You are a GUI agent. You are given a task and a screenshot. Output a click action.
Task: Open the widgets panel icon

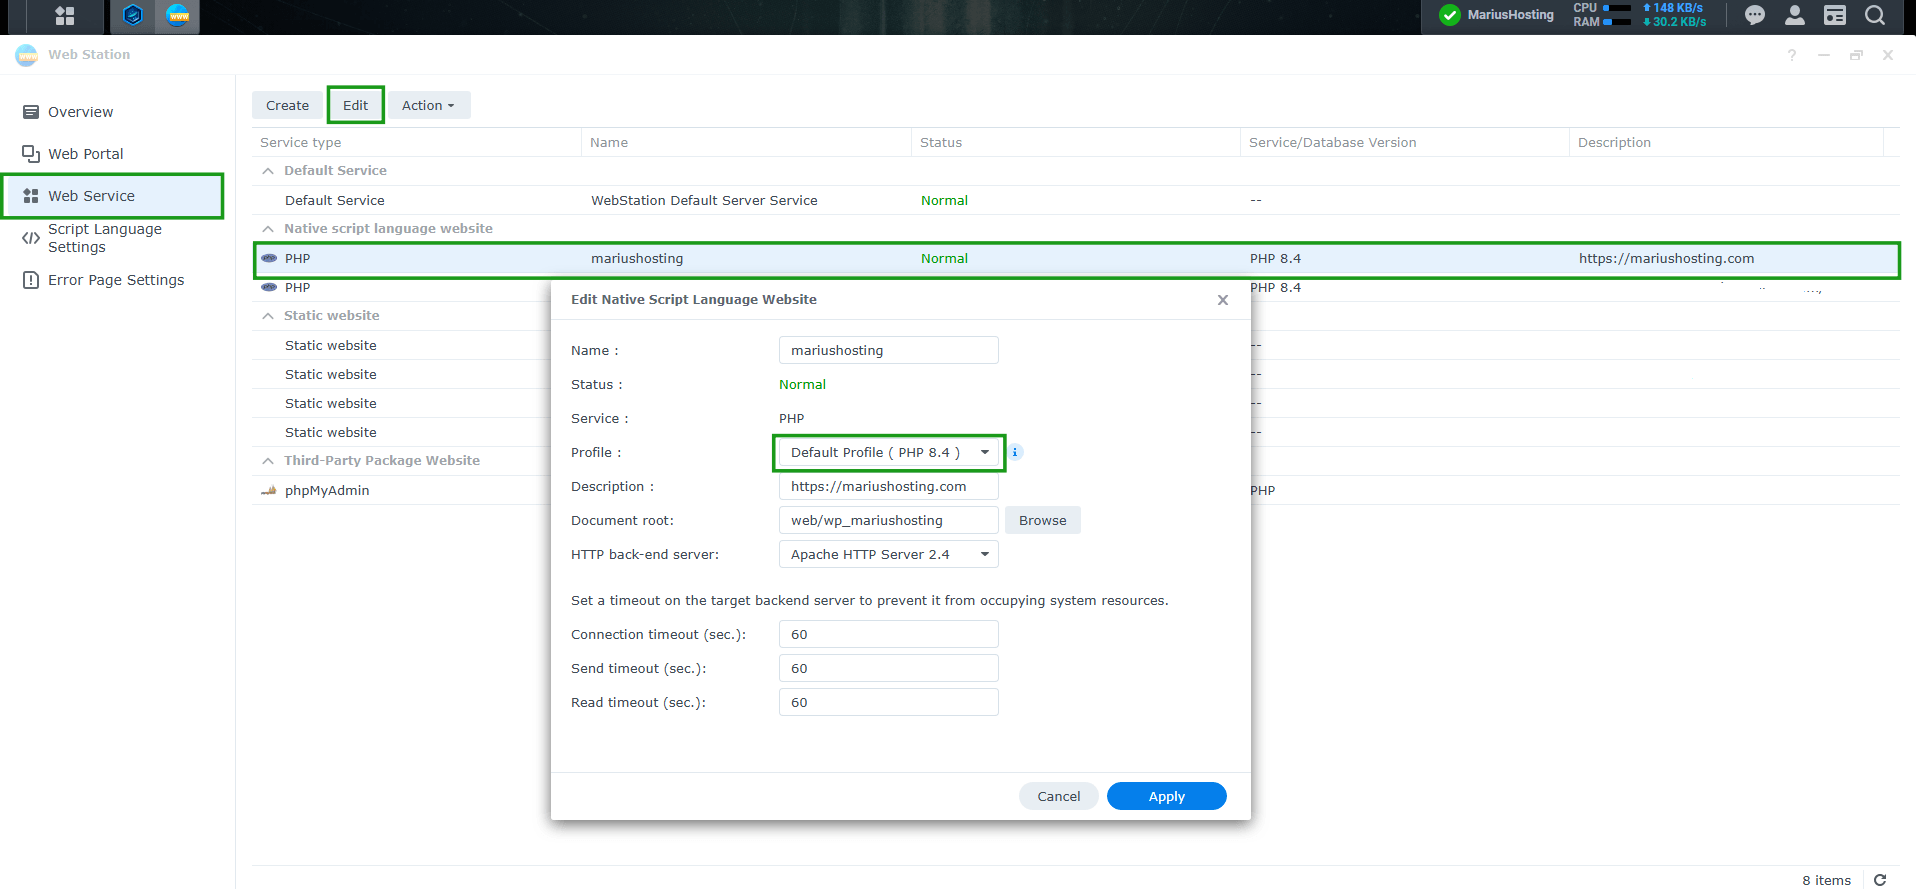pos(1835,15)
